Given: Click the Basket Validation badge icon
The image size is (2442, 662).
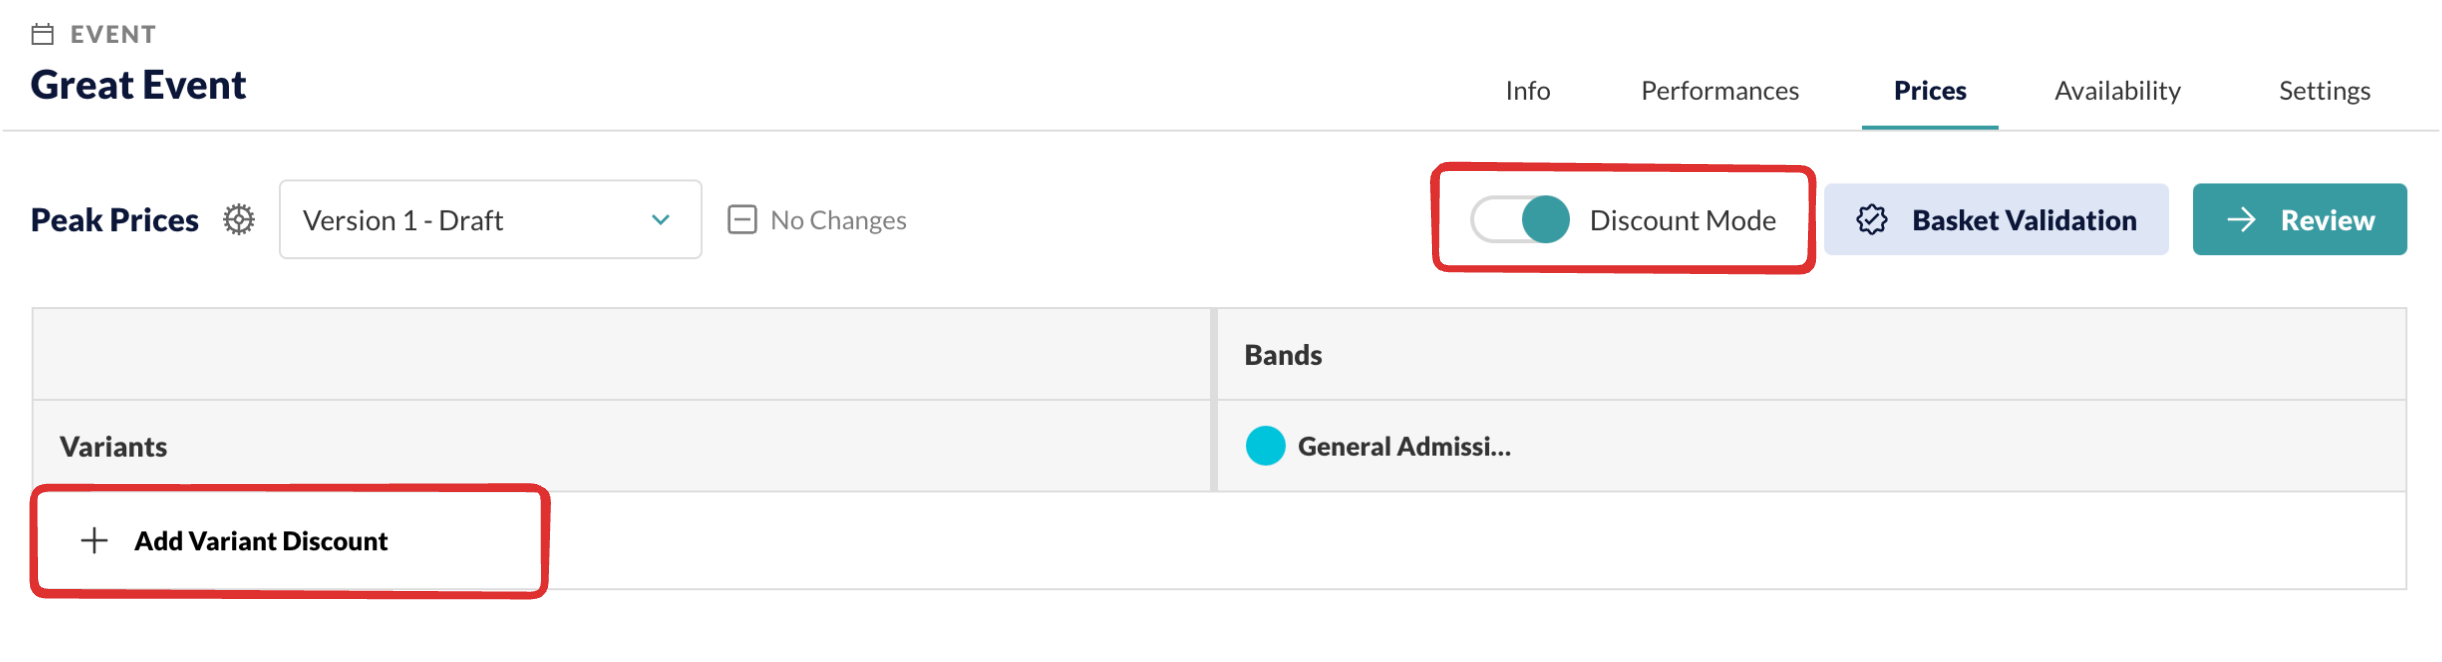Looking at the screenshot, I should click(x=1872, y=219).
